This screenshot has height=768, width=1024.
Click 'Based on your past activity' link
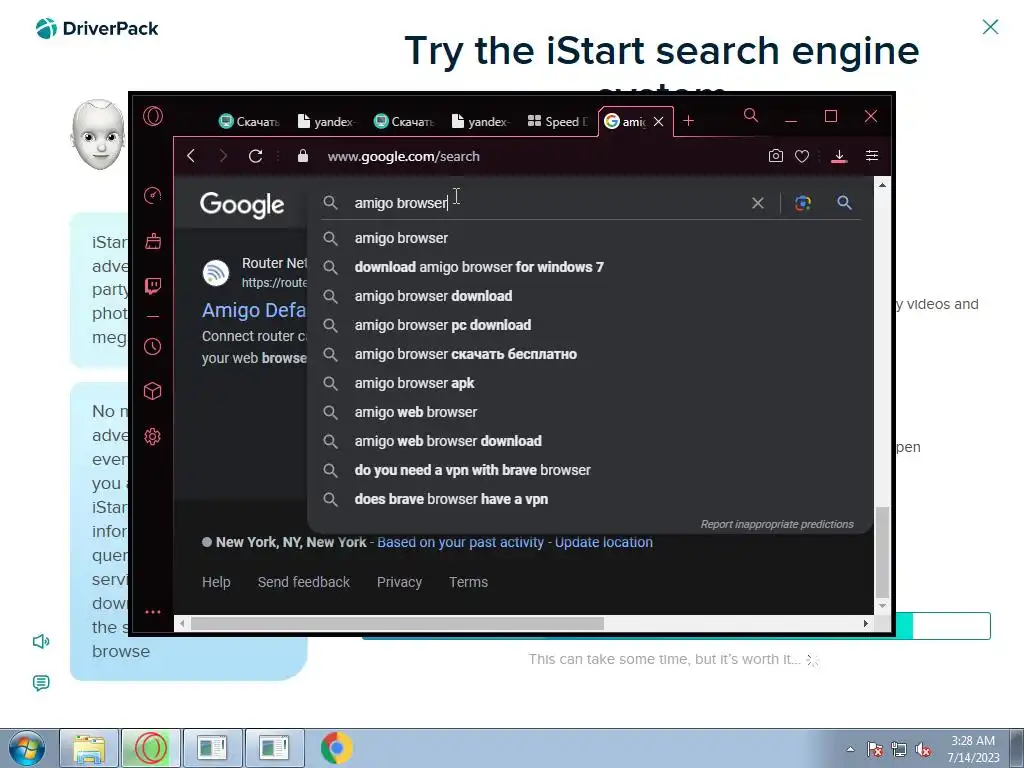[460, 542]
